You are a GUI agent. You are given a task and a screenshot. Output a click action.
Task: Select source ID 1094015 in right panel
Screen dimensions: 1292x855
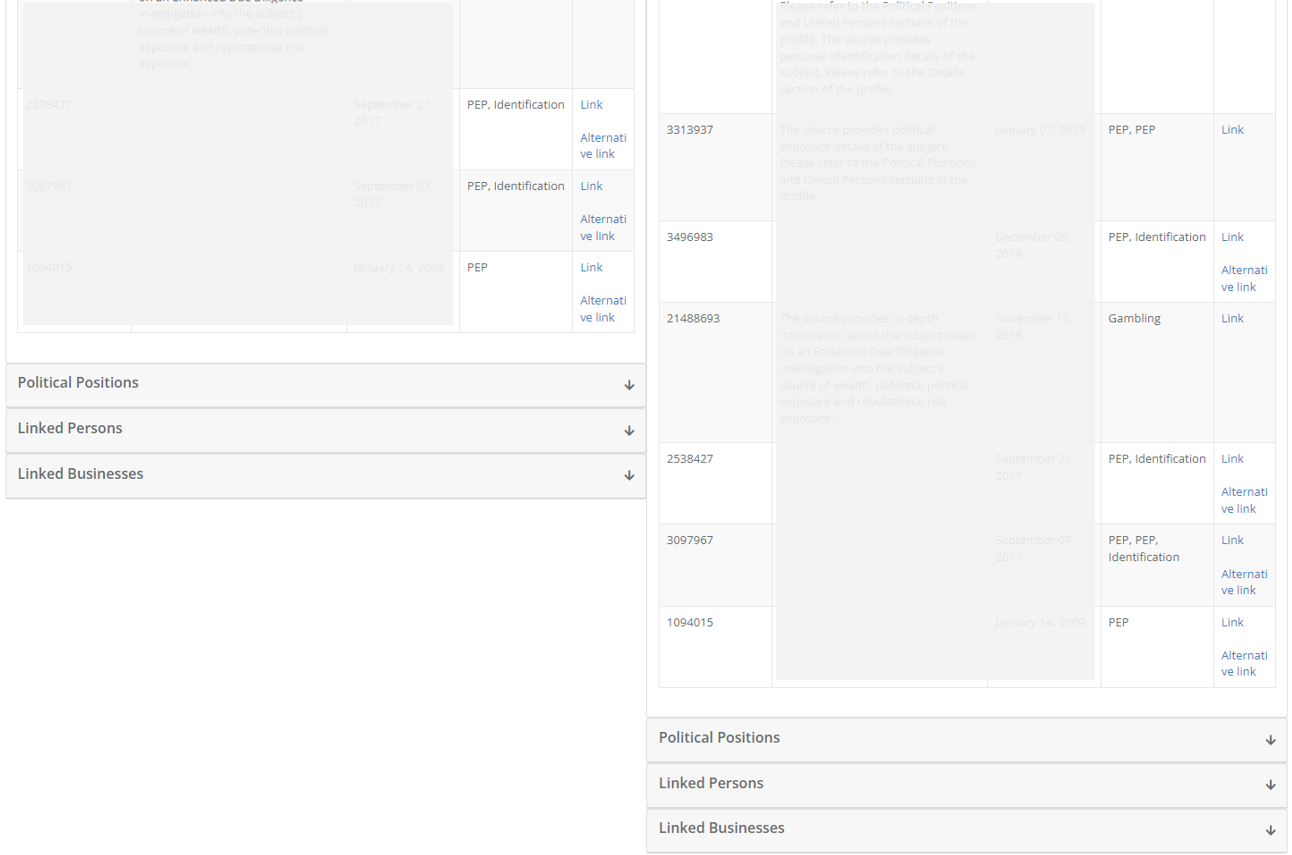coord(715,646)
